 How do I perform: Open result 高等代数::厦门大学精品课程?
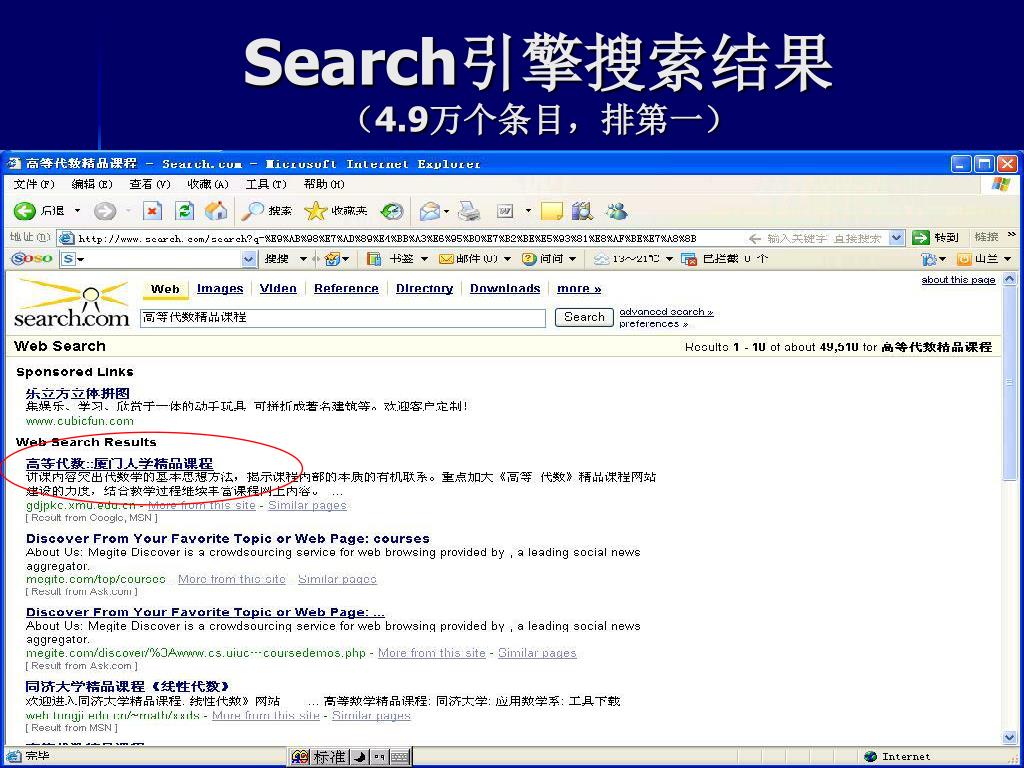[120, 464]
